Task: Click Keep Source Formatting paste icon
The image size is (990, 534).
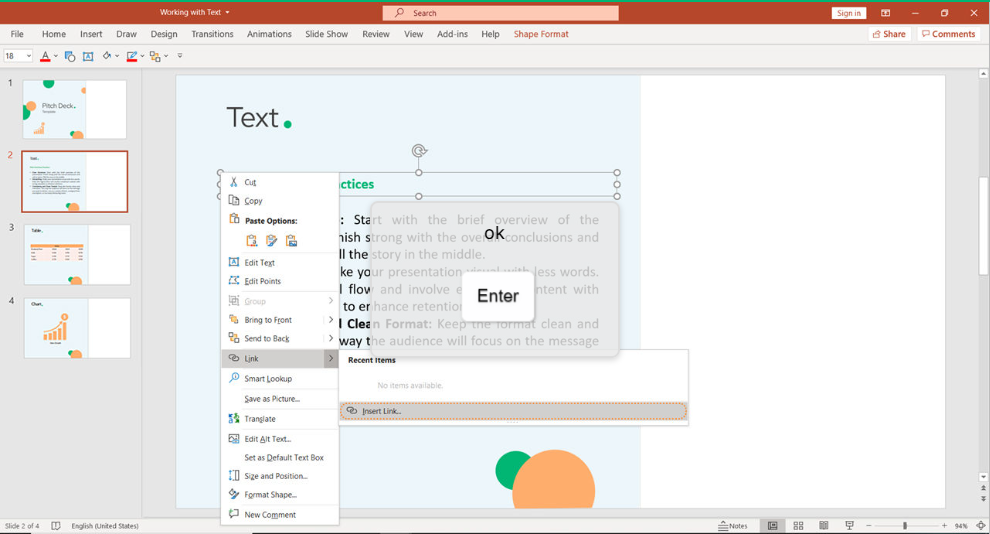Action: (271, 240)
